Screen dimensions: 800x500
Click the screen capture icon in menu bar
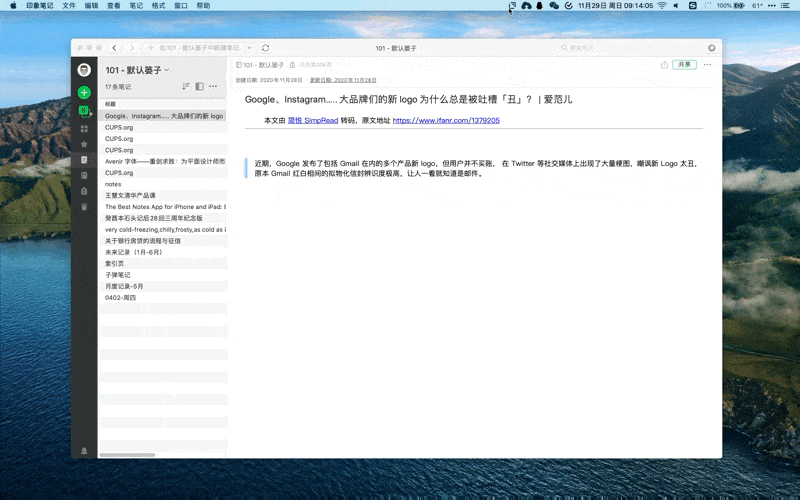pos(512,6)
